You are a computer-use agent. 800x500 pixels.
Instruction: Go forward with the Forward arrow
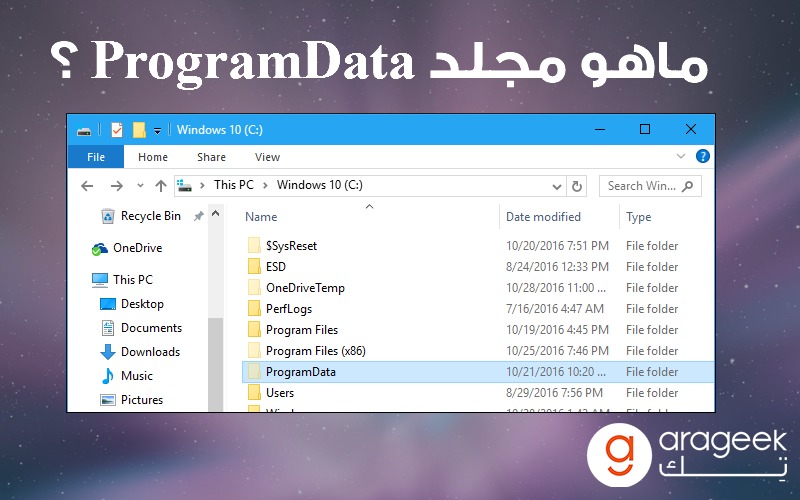point(117,186)
